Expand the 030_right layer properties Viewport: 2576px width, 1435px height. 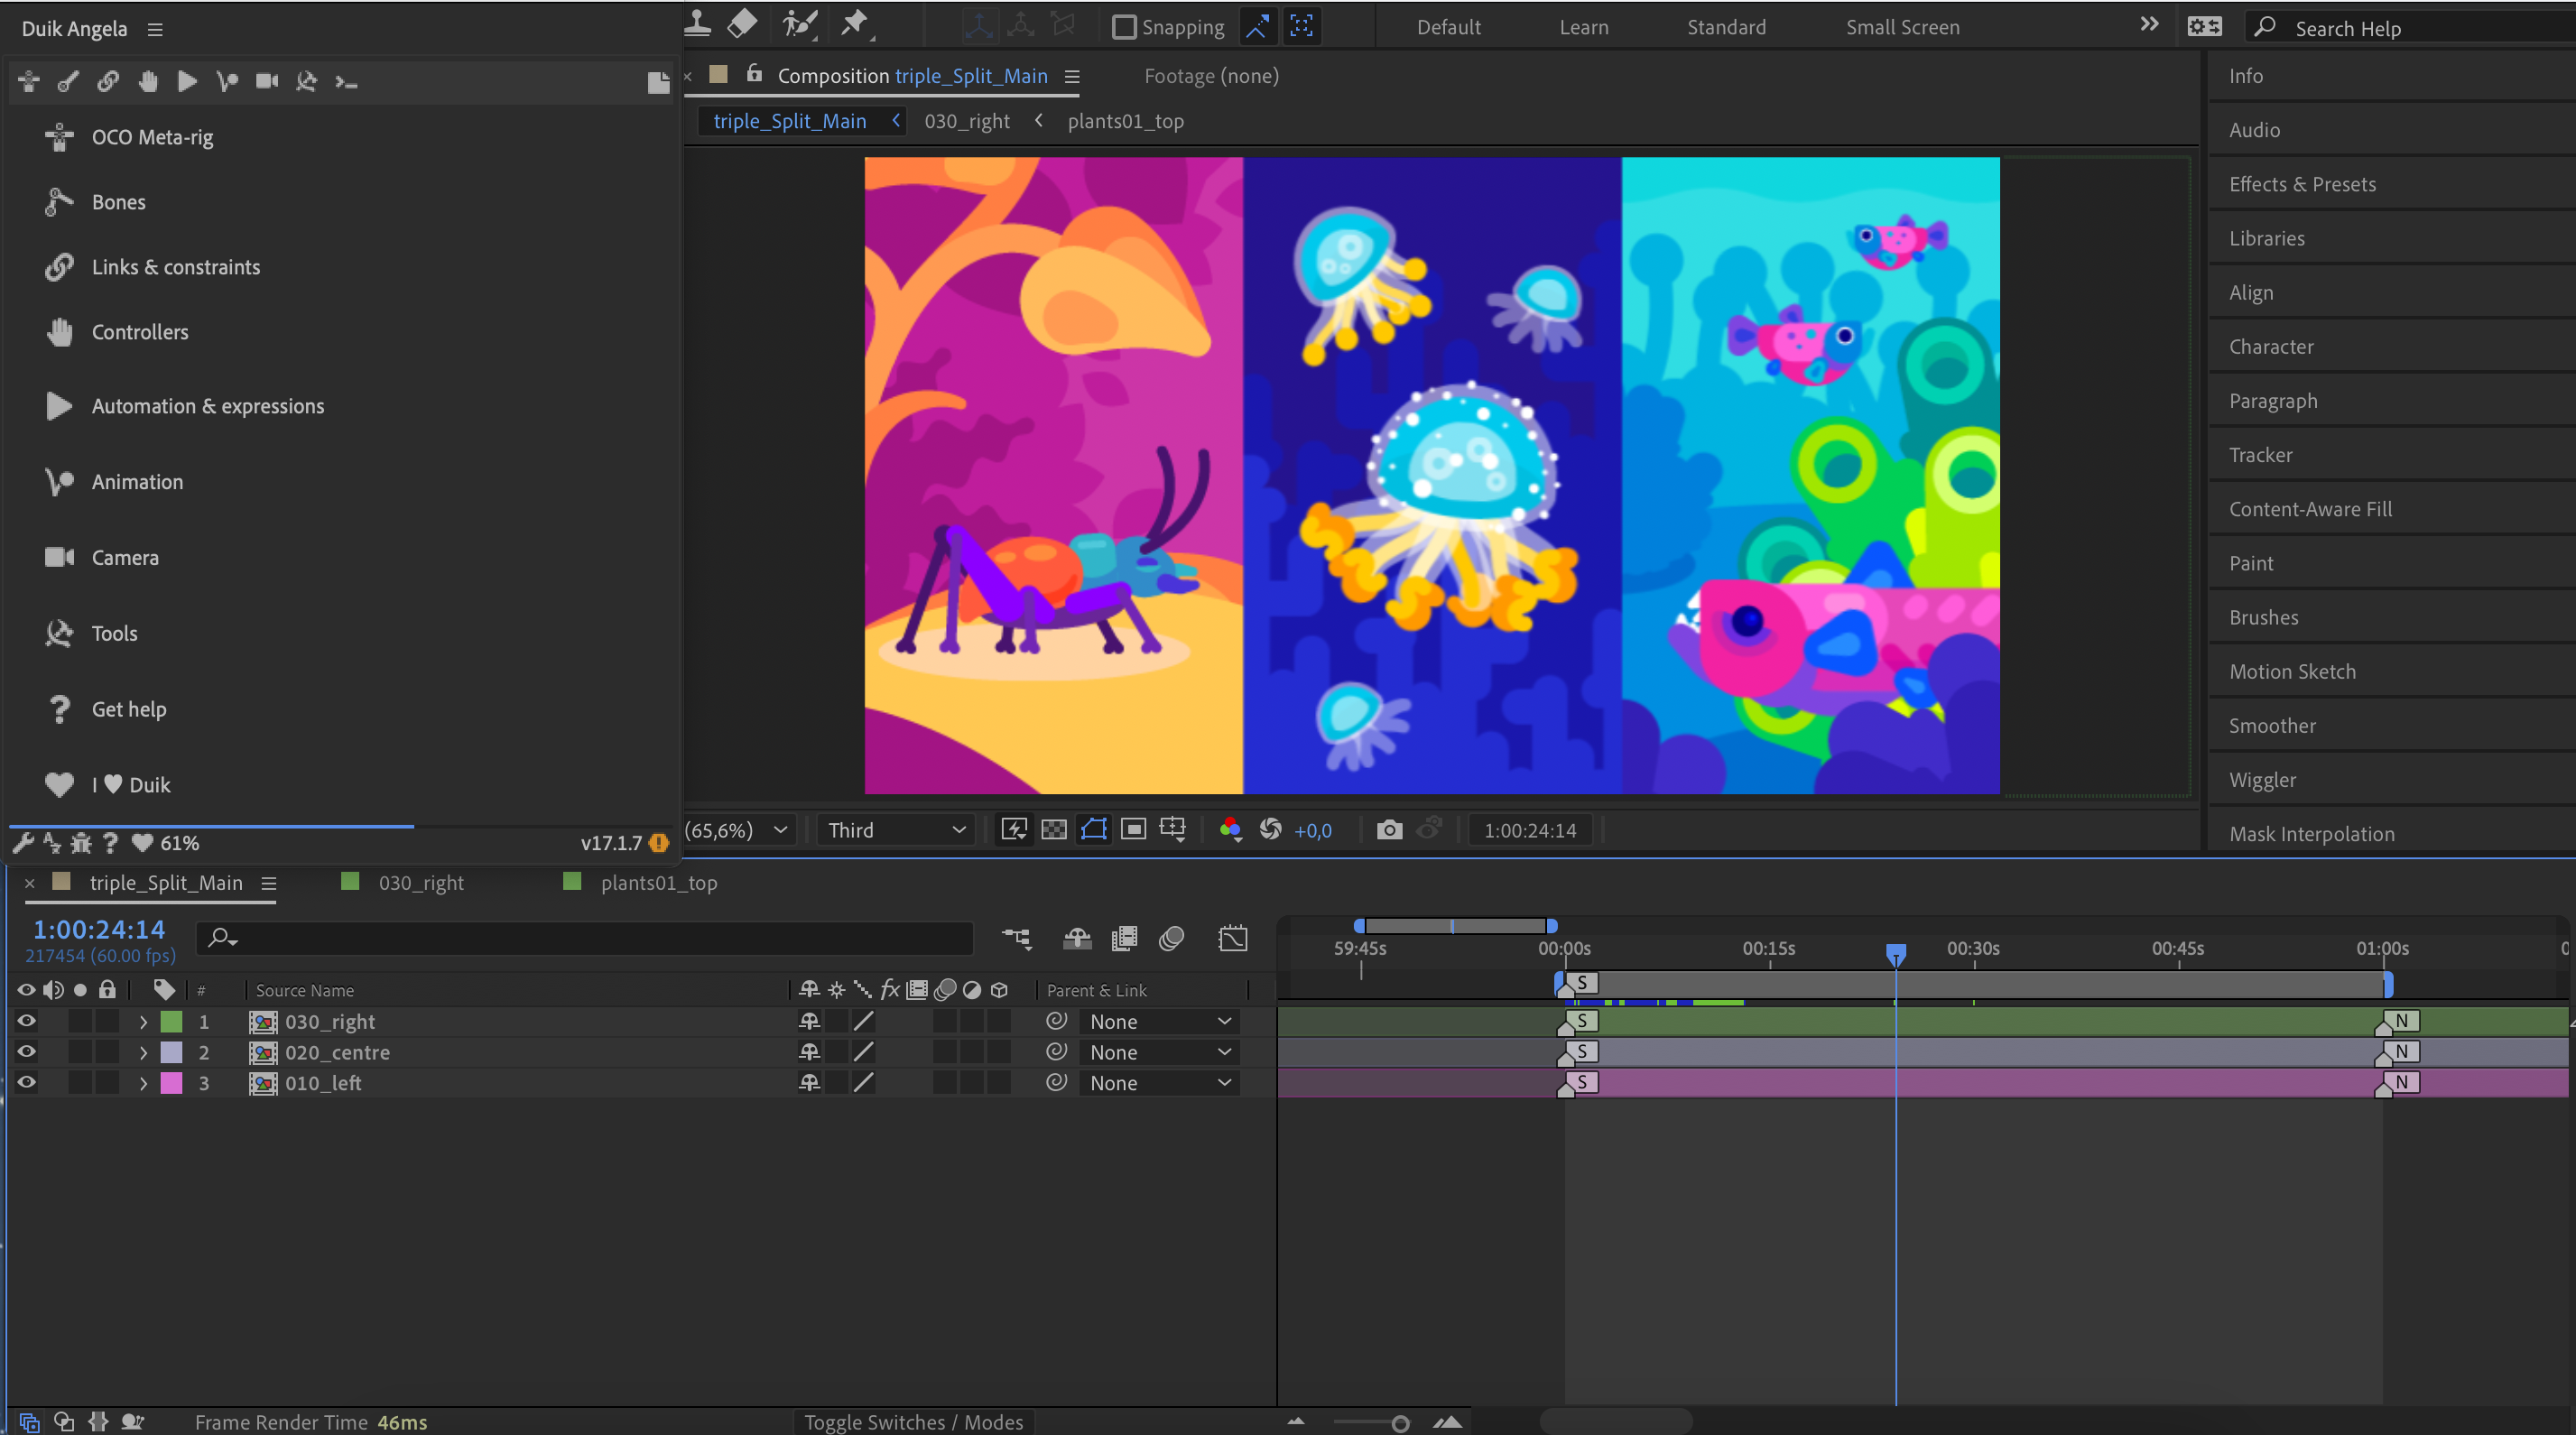pyautogui.click(x=143, y=1021)
